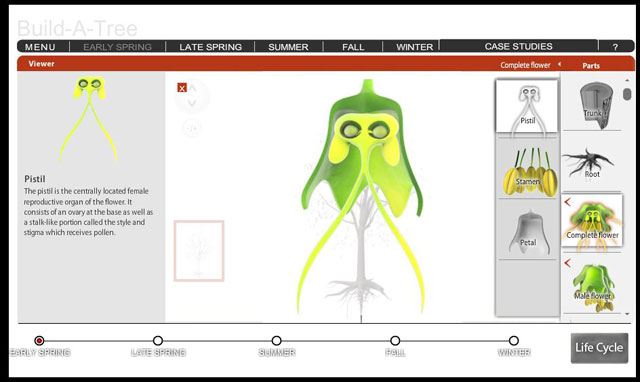The width and height of the screenshot is (640, 382).
Task: Select the Male flower part icon
Action: (x=593, y=287)
